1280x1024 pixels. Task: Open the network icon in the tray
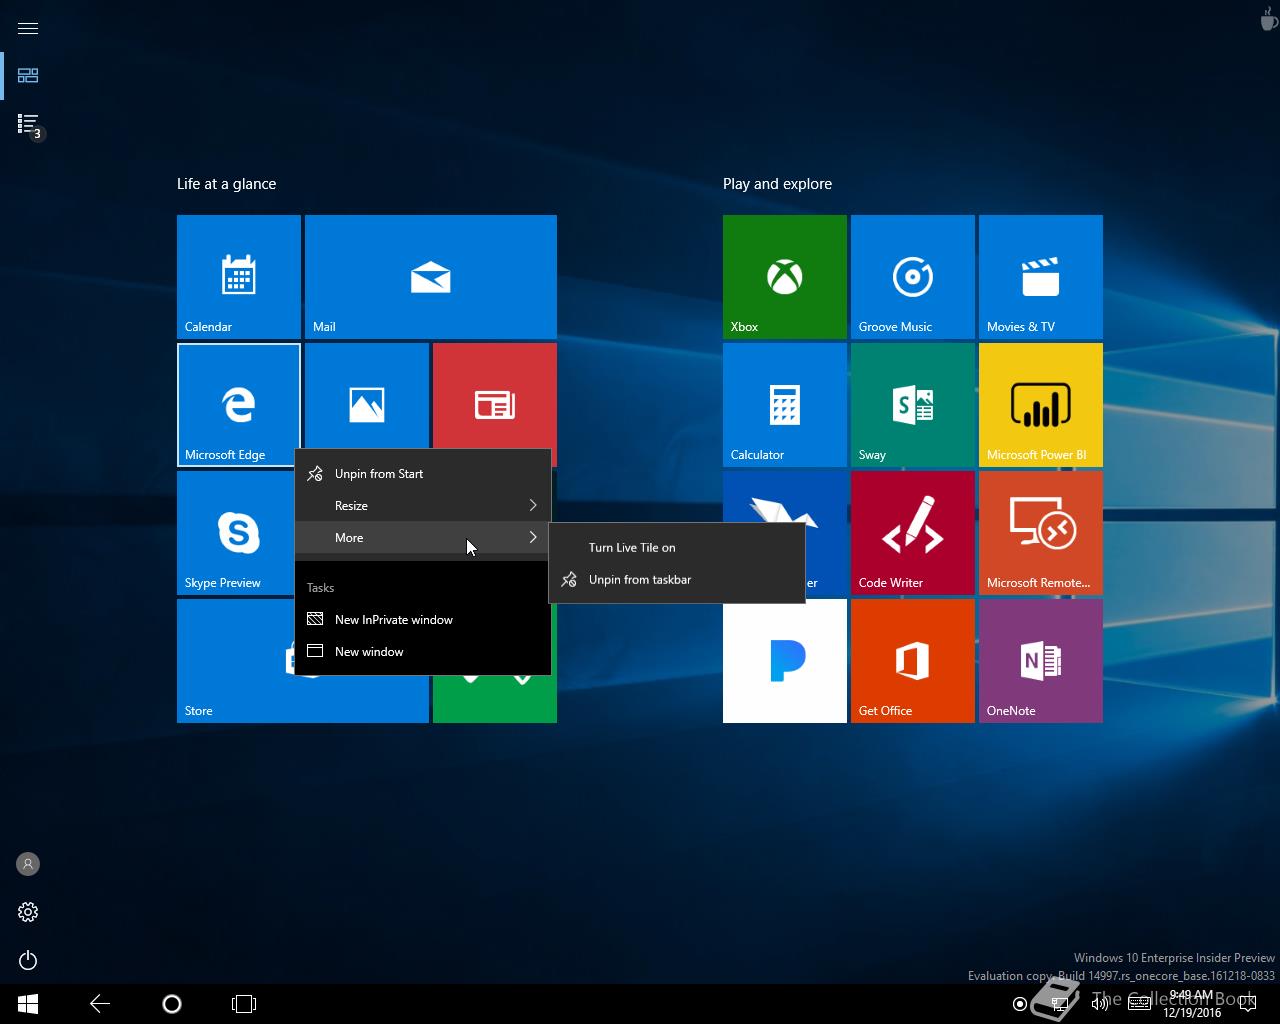point(1061,1004)
